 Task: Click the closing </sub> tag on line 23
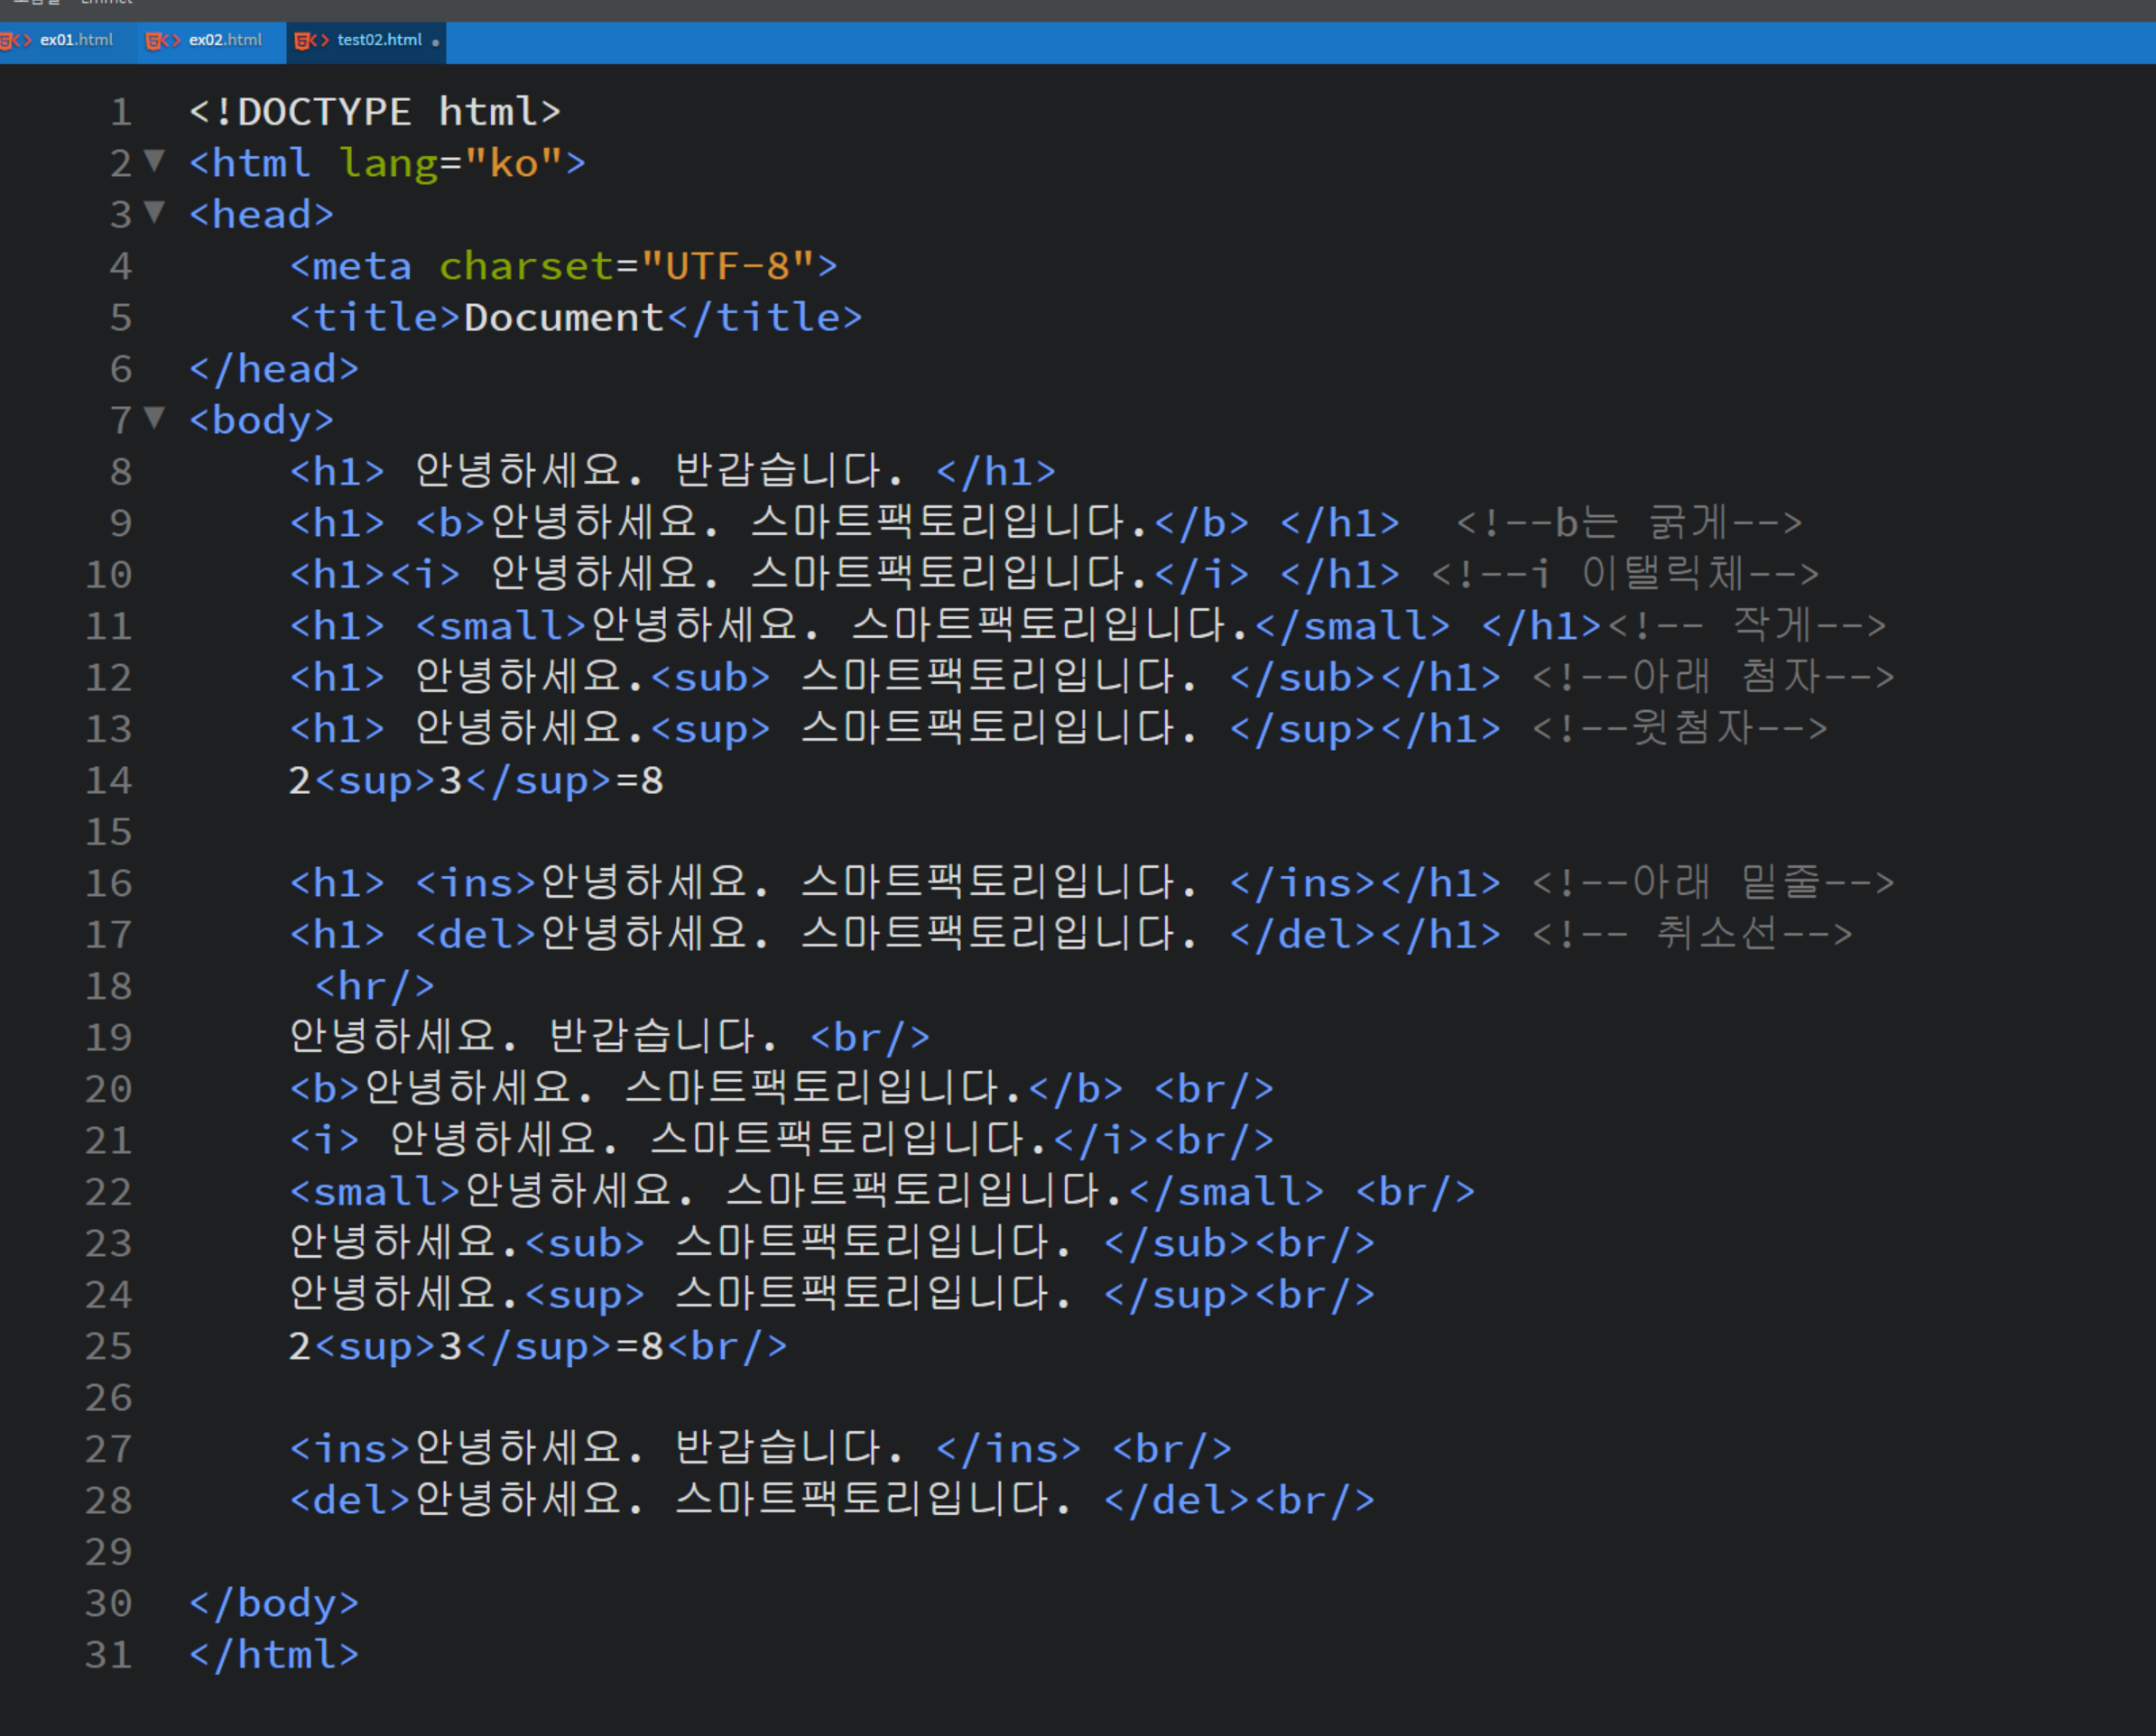tap(1177, 1243)
